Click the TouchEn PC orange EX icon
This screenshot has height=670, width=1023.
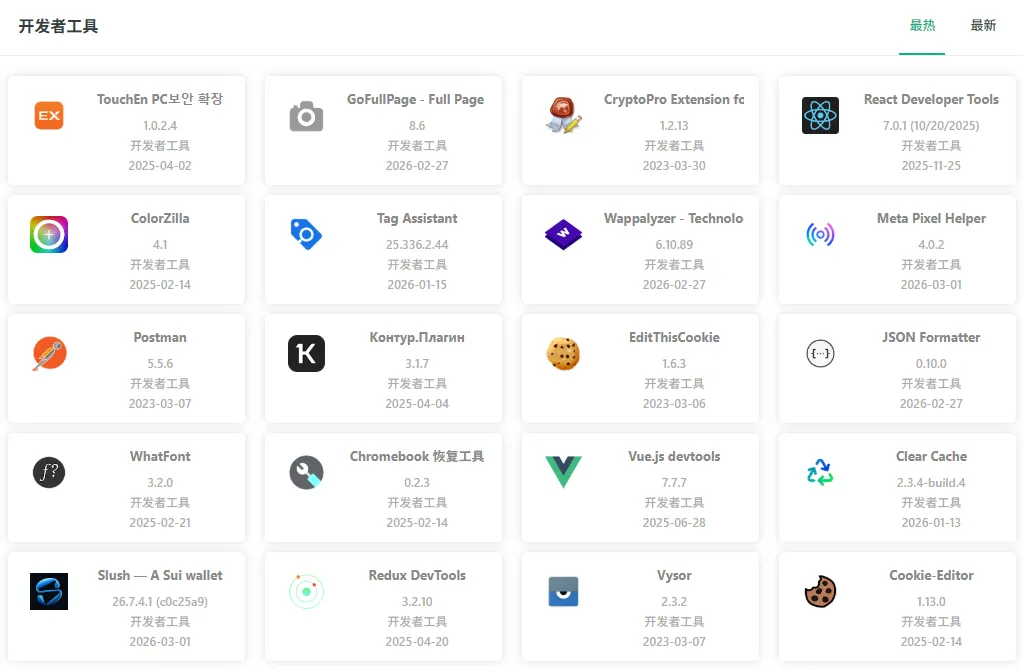[49, 115]
